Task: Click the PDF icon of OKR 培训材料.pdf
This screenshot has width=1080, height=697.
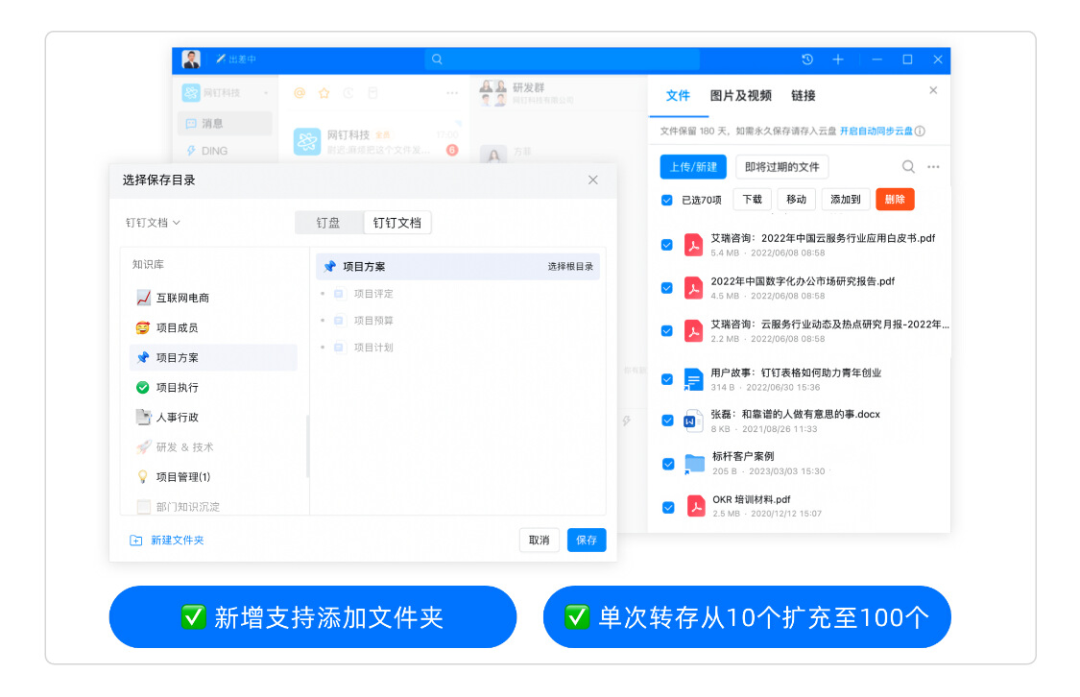Action: (x=695, y=506)
